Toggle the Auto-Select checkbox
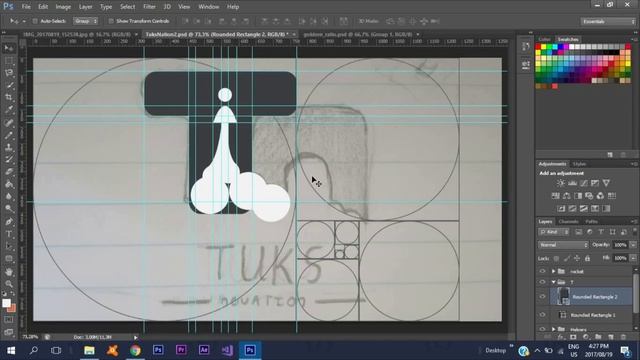This screenshot has height=360, width=640. click(x=35, y=21)
